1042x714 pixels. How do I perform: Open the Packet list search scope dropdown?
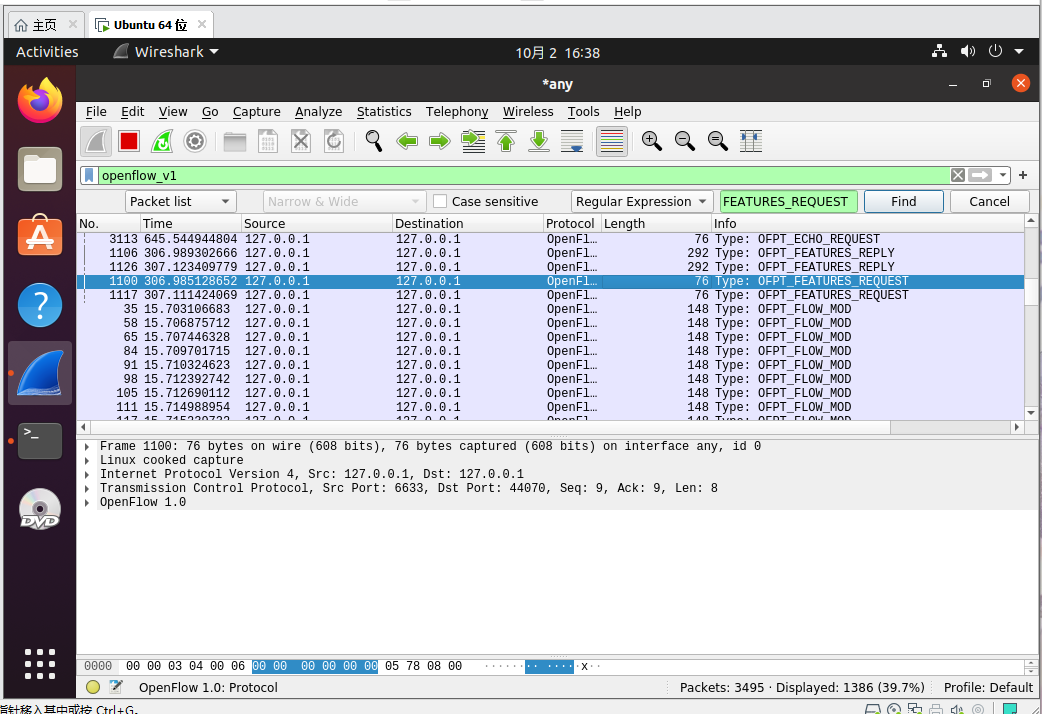pyautogui.click(x=181, y=201)
